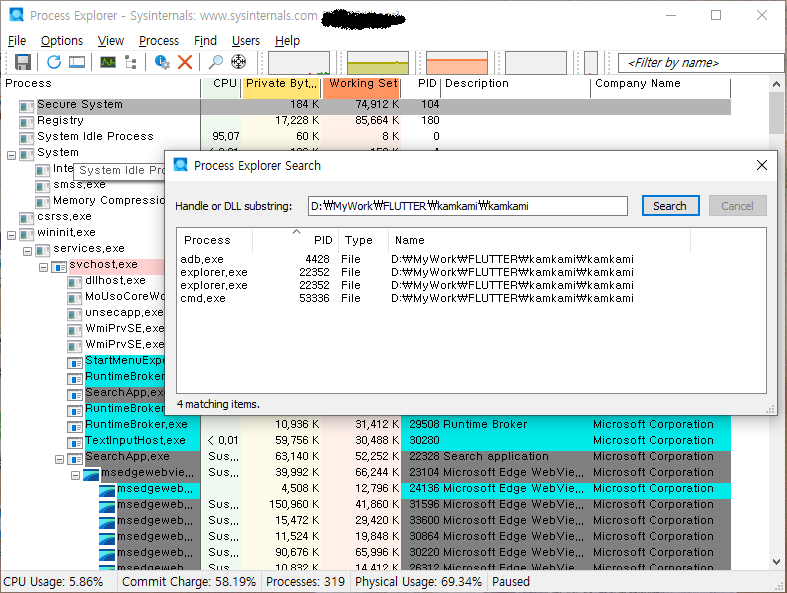Sort search results by Name column
Image resolution: width=787 pixels, height=593 pixels.
540,241
